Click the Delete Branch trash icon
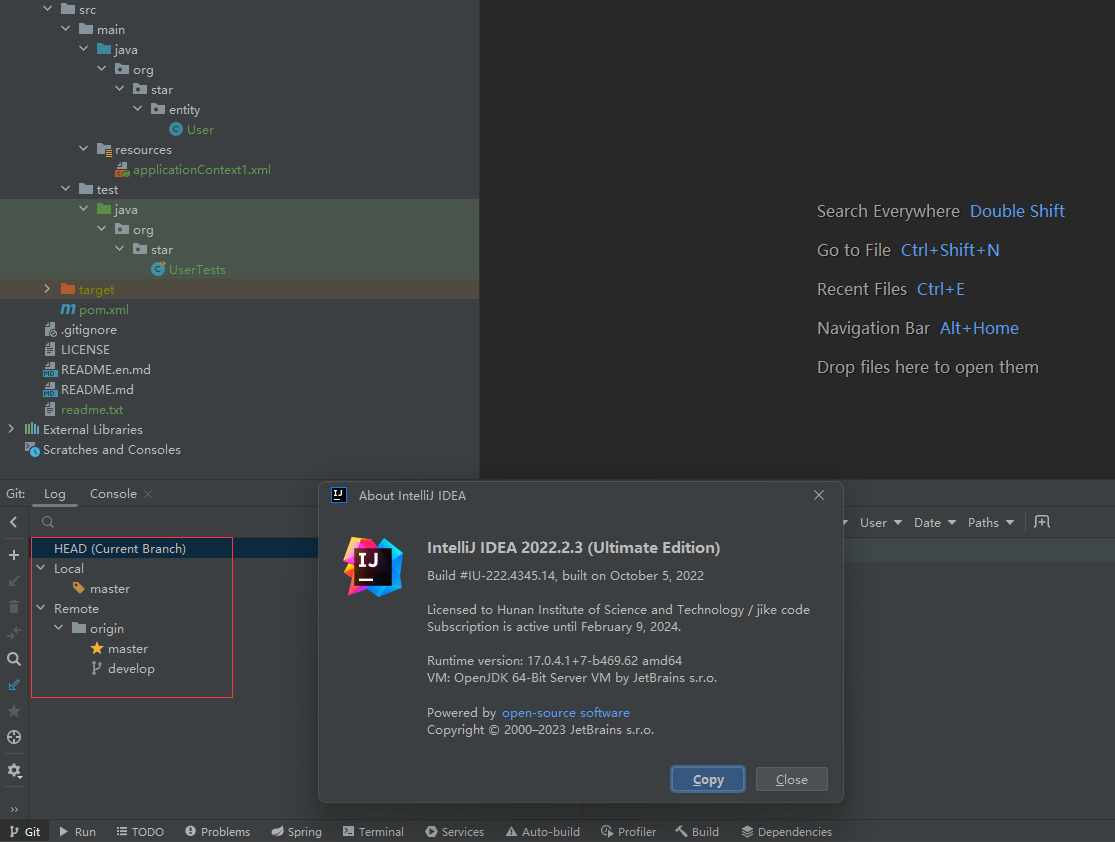 tap(14, 607)
